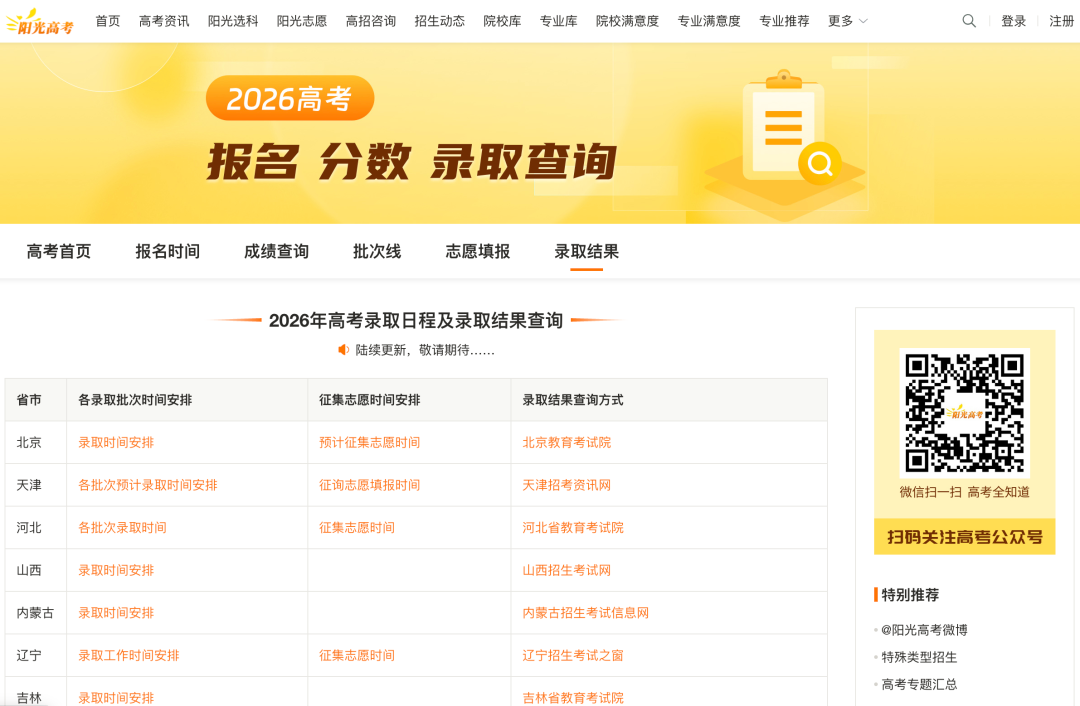Switch to 批次线 tab
The width and height of the screenshot is (1080, 706).
(x=377, y=251)
